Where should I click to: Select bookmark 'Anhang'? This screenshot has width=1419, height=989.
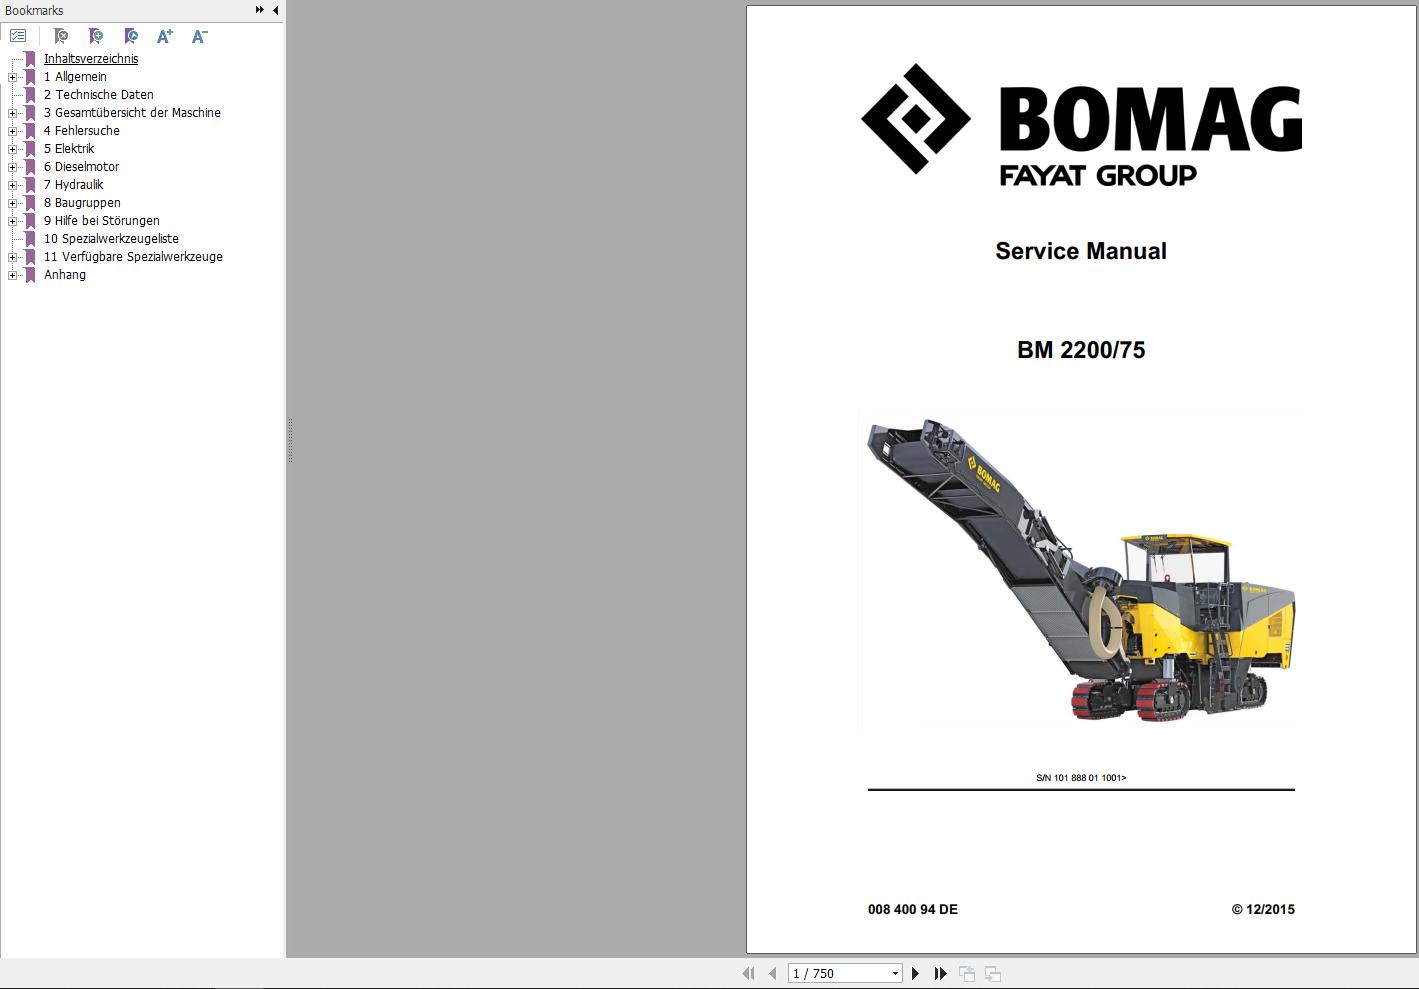(64, 275)
